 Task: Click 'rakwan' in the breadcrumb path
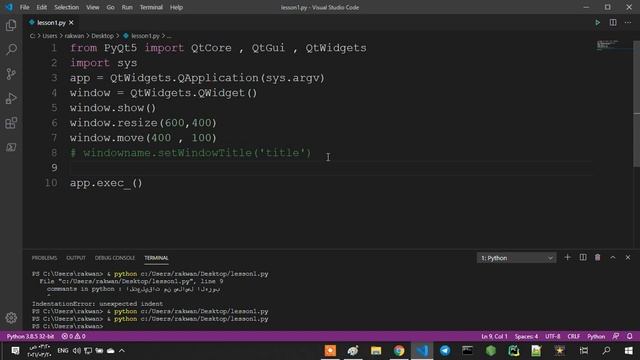74,36
